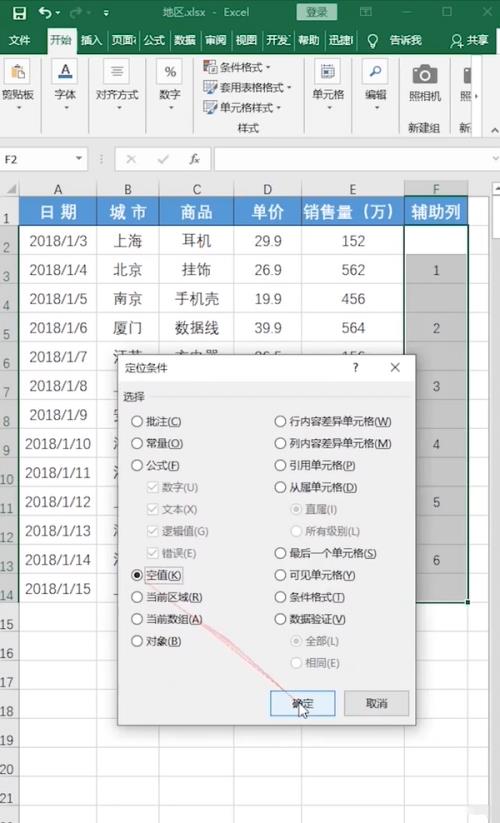
Task: Expand 套用表格格式 dropdown
Action: pyautogui.click(x=247, y=87)
